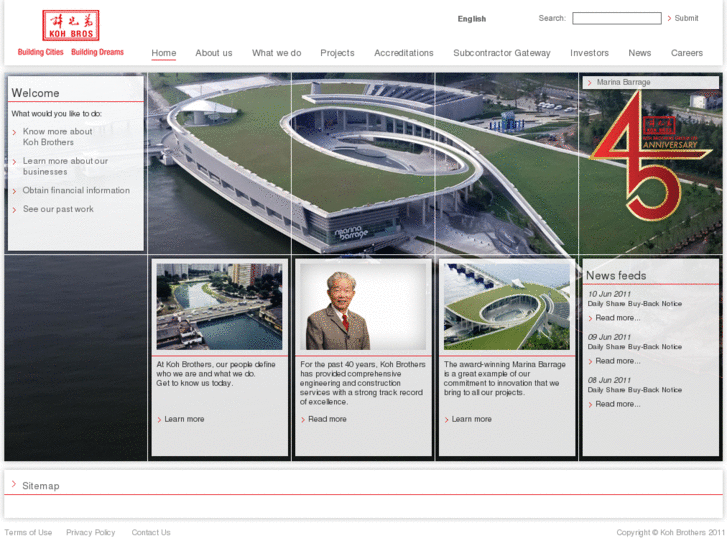Click the Marina Barrage small thumbnail
Viewport: 727px width, 545px height.
click(507, 307)
